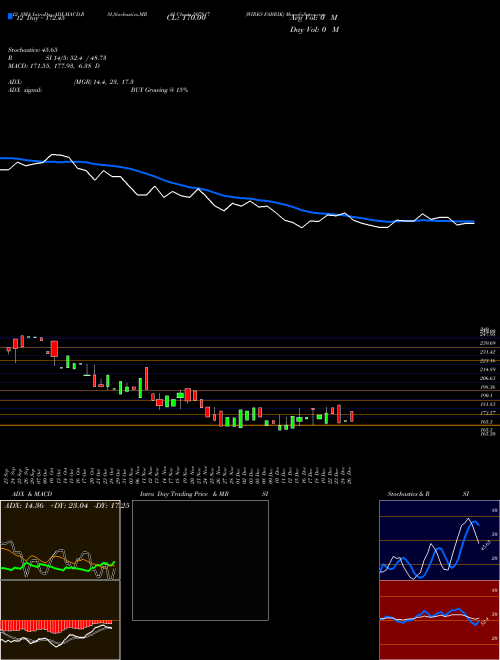Click the 206.63 price axis label
500x660 pixels.
click(x=488, y=378)
